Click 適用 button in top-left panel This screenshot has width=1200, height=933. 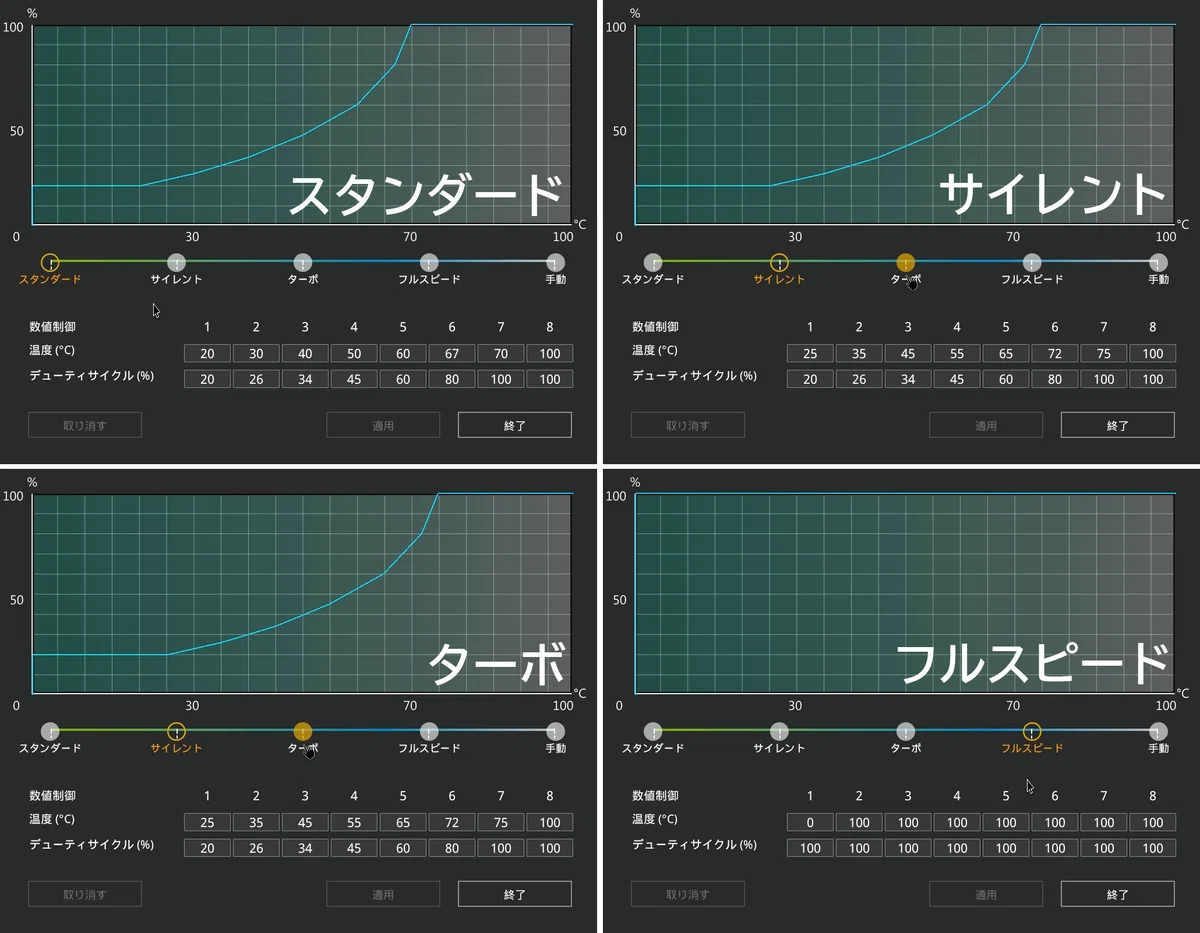(x=383, y=425)
